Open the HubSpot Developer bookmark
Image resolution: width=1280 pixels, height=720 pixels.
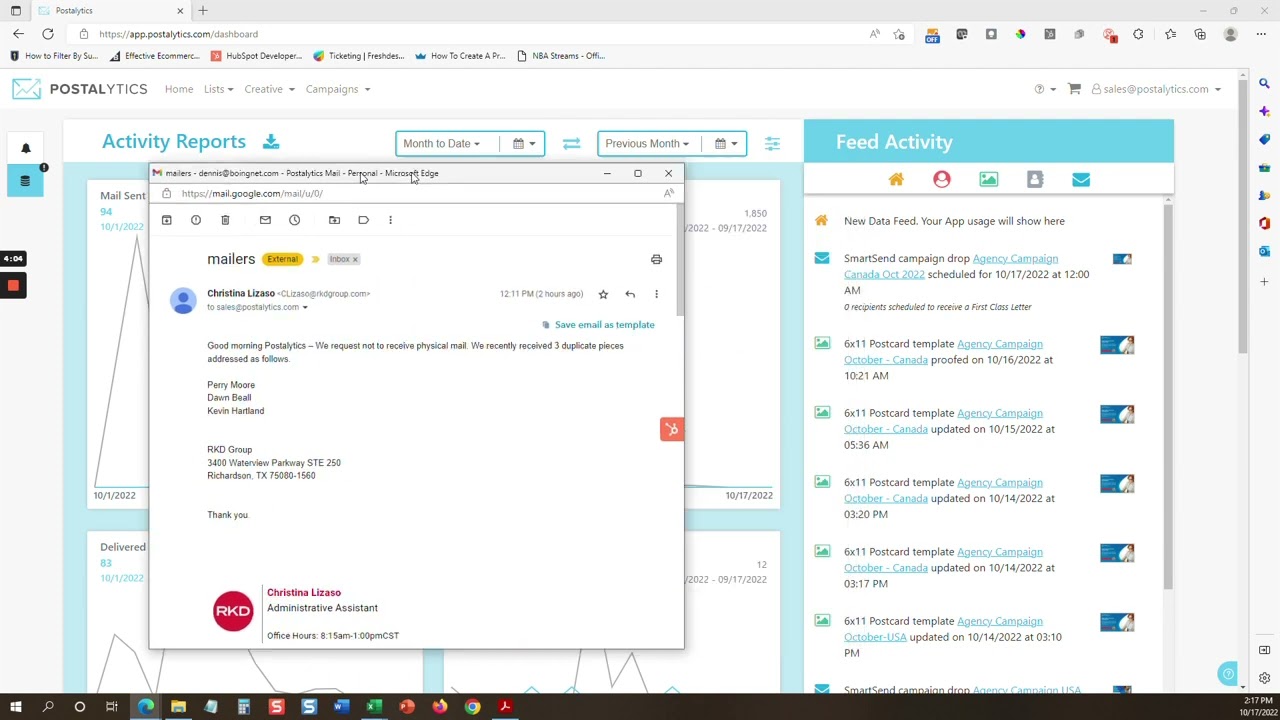point(256,56)
